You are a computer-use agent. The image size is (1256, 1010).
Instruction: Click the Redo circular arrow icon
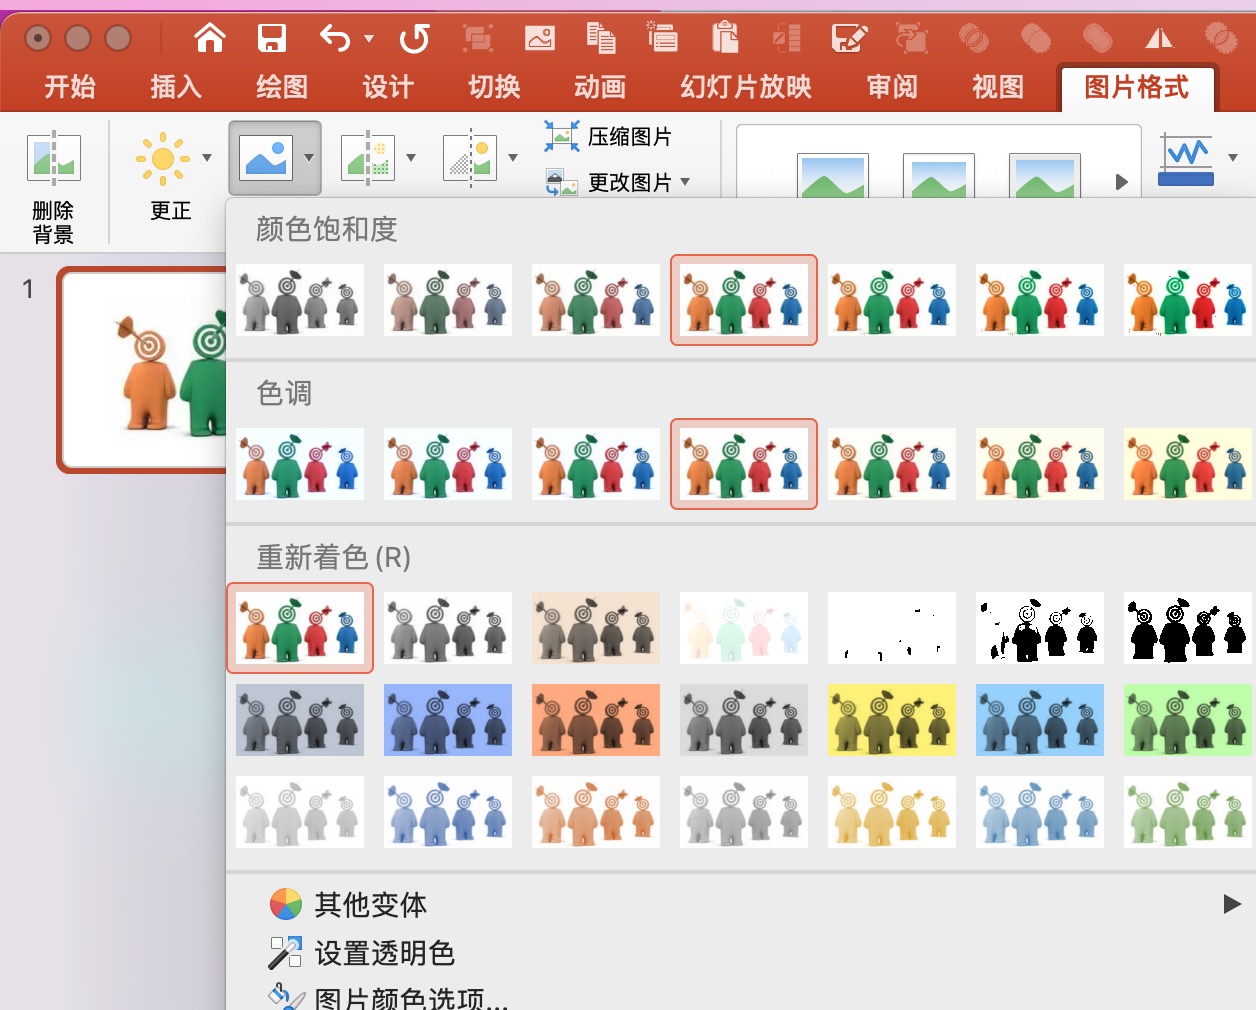click(x=414, y=38)
